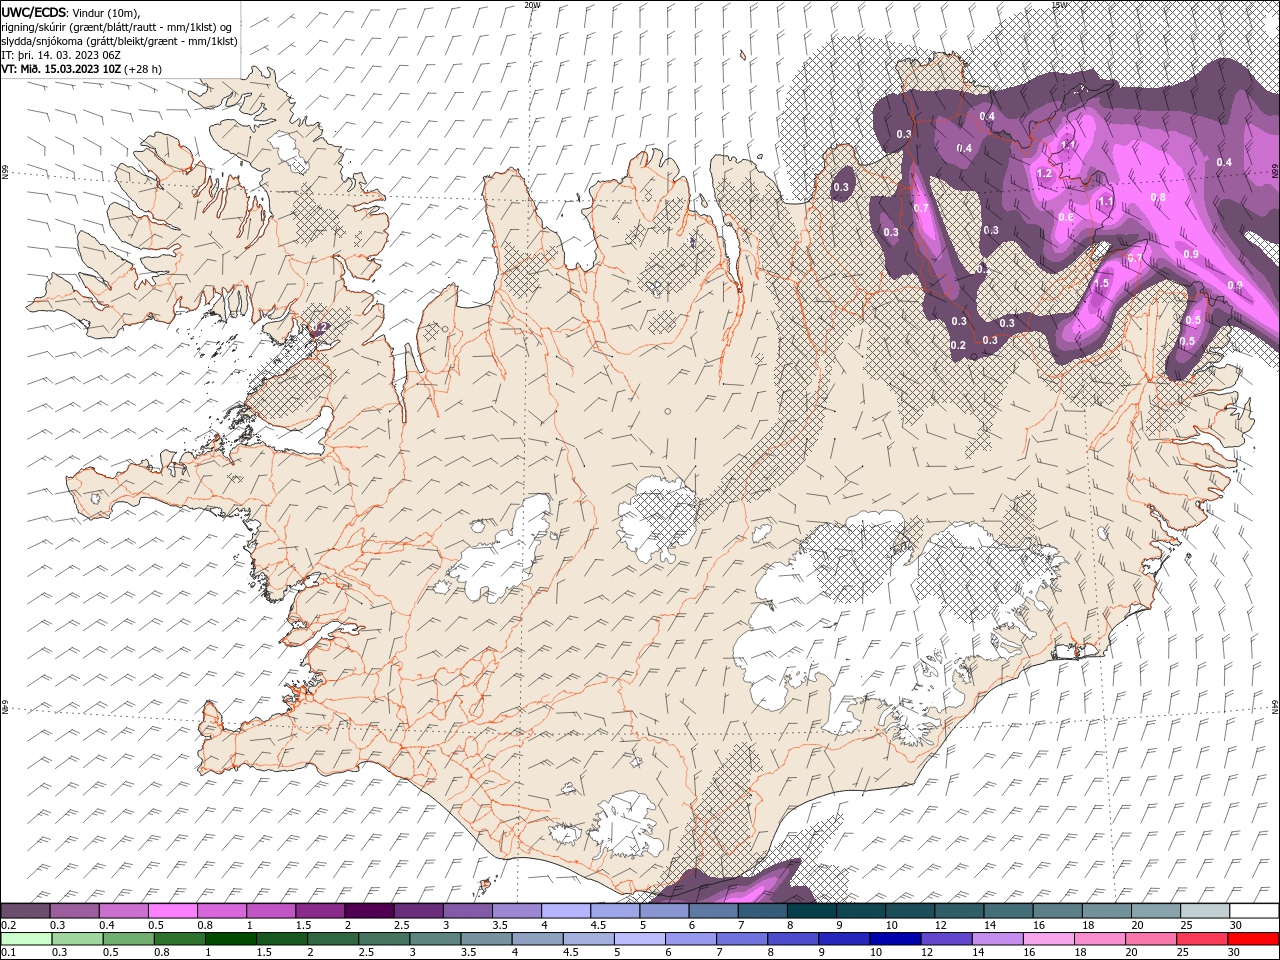Viewport: 1280px width, 960px height.
Task: Click the first grey-purple swatch above the upper-row 0.2 label
Action: [25, 911]
